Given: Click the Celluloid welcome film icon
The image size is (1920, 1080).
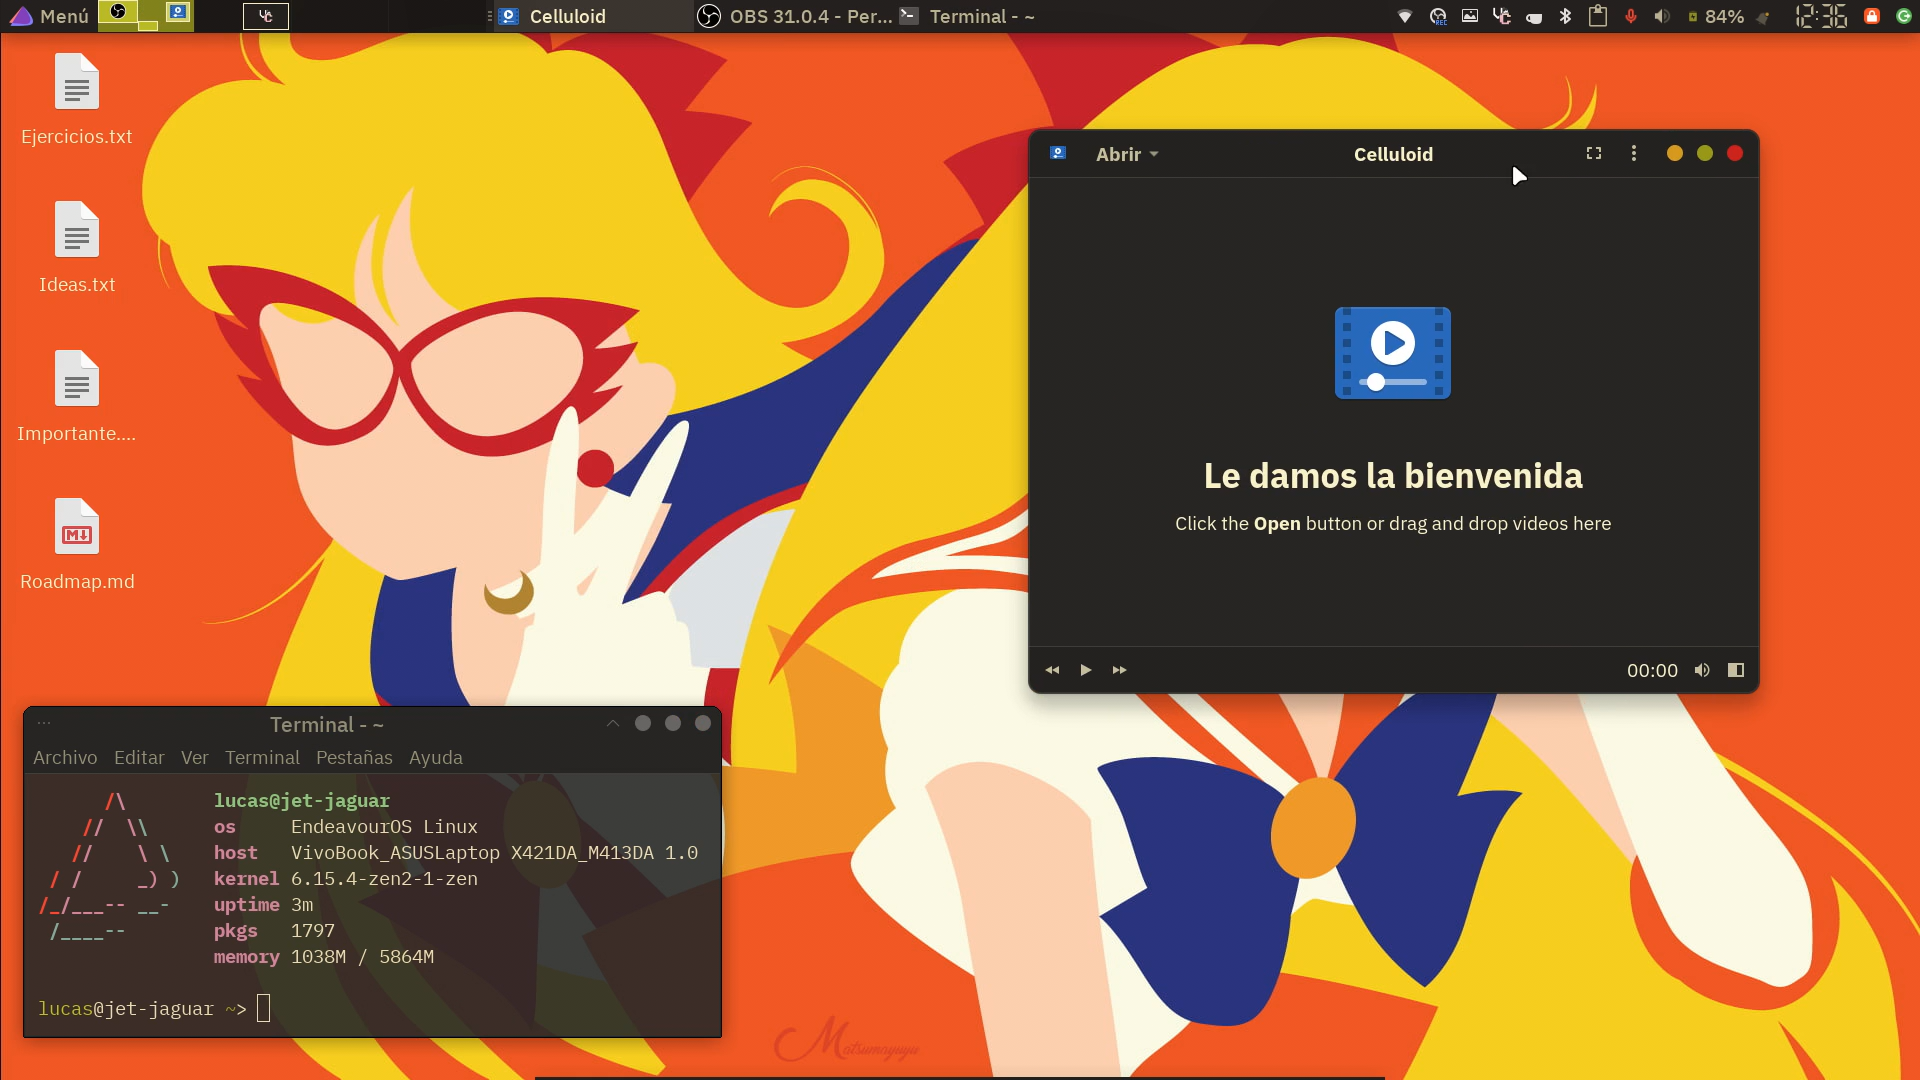Looking at the screenshot, I should click(x=1393, y=353).
